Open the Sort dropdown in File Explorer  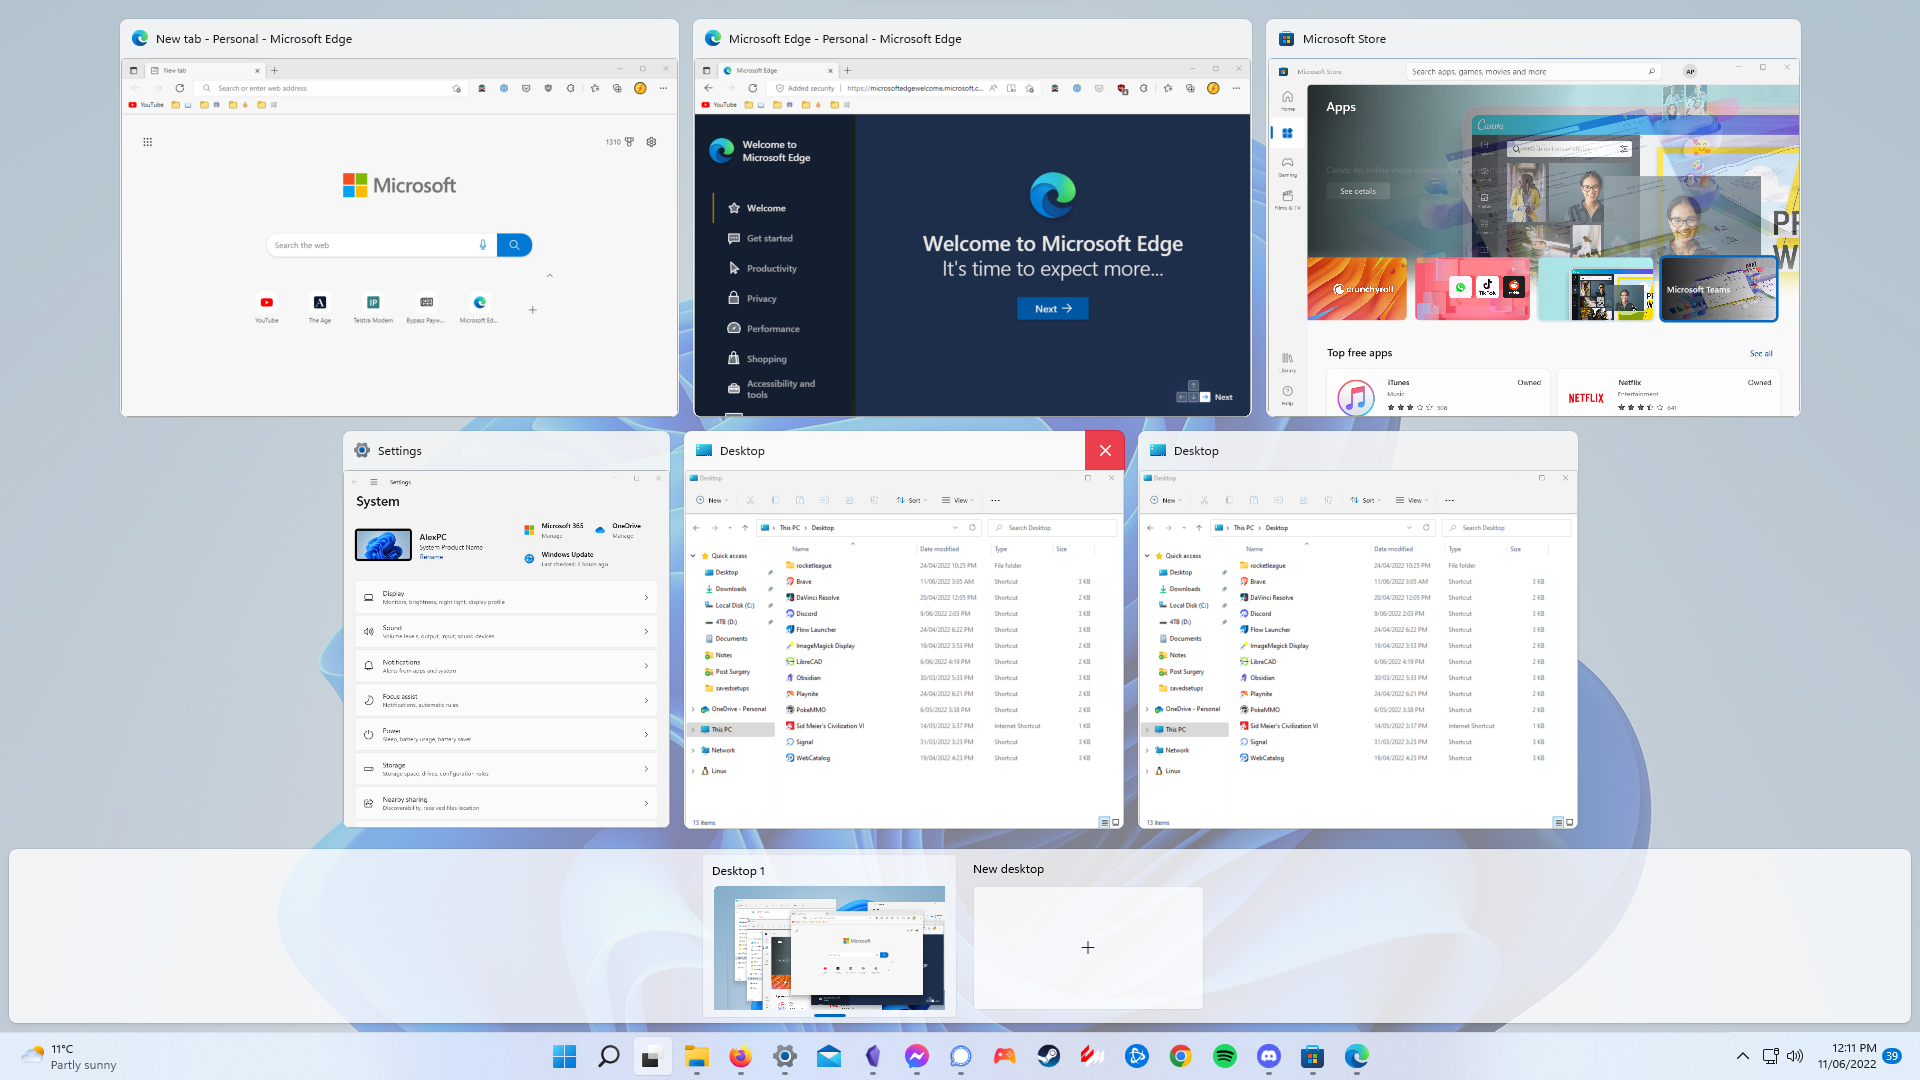click(912, 500)
